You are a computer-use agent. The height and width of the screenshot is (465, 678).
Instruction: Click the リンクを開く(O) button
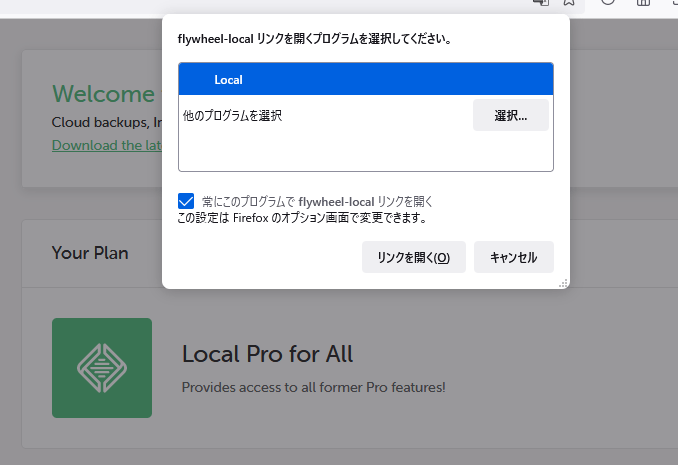pyautogui.click(x=414, y=257)
